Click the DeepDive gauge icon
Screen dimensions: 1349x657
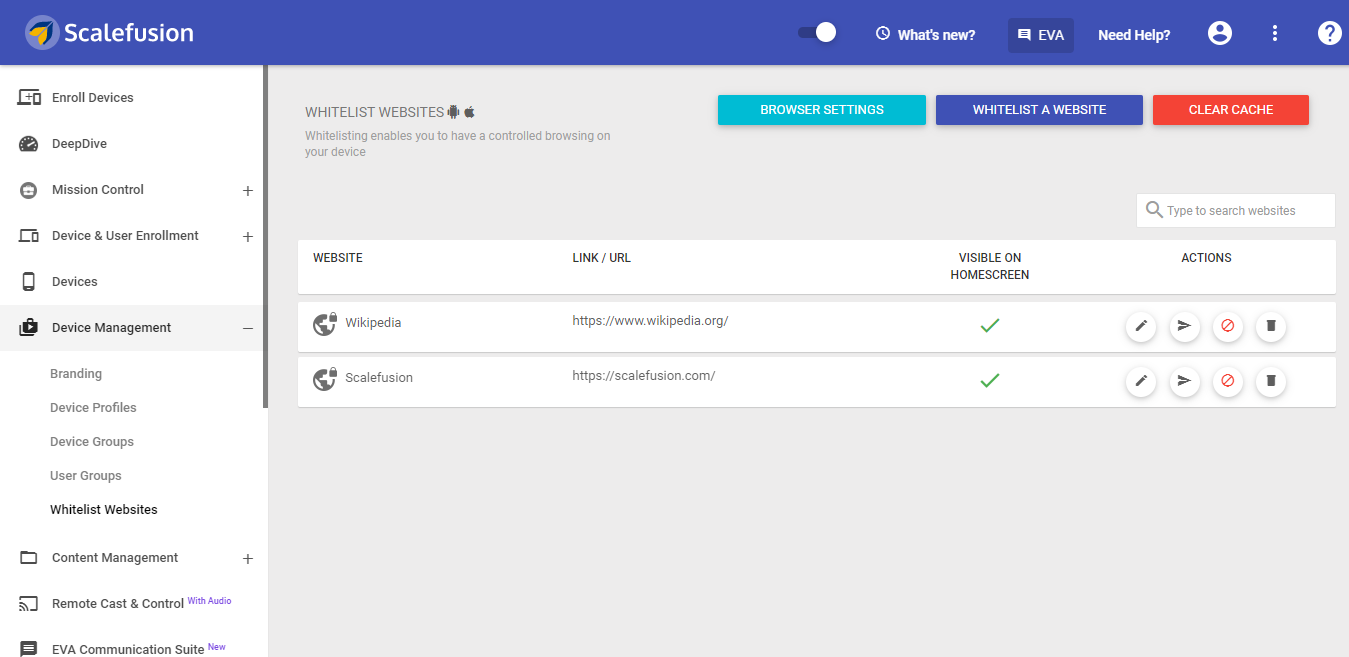point(29,143)
